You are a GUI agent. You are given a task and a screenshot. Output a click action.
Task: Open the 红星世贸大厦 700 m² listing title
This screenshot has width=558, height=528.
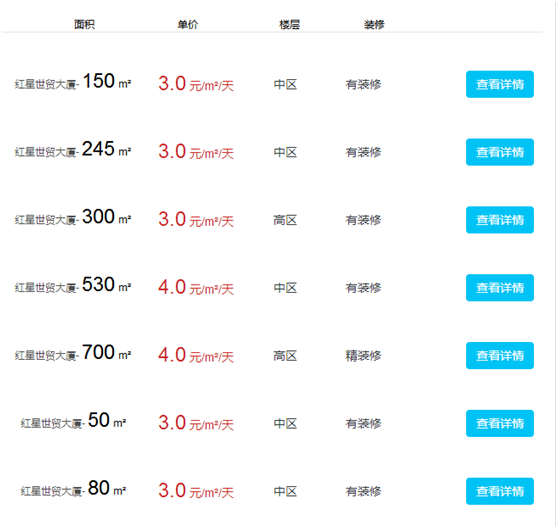click(x=73, y=353)
